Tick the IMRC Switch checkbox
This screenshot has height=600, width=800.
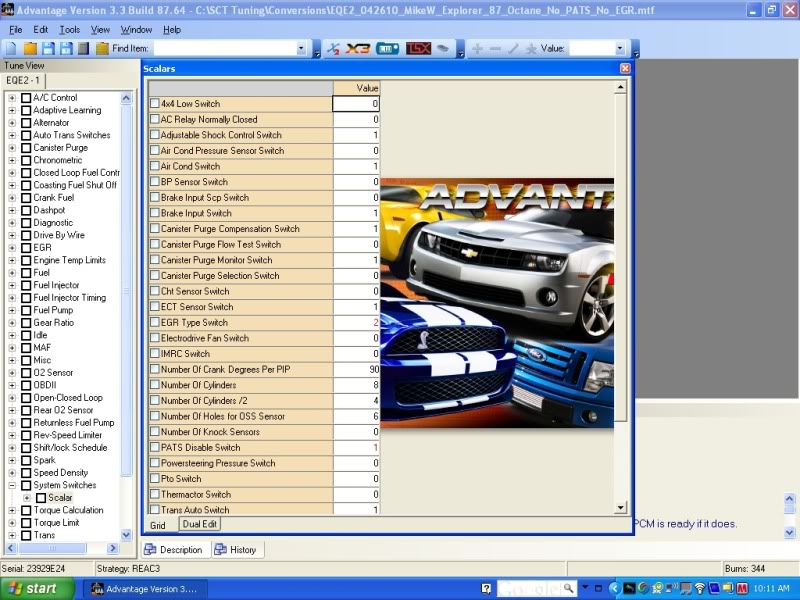click(x=155, y=353)
